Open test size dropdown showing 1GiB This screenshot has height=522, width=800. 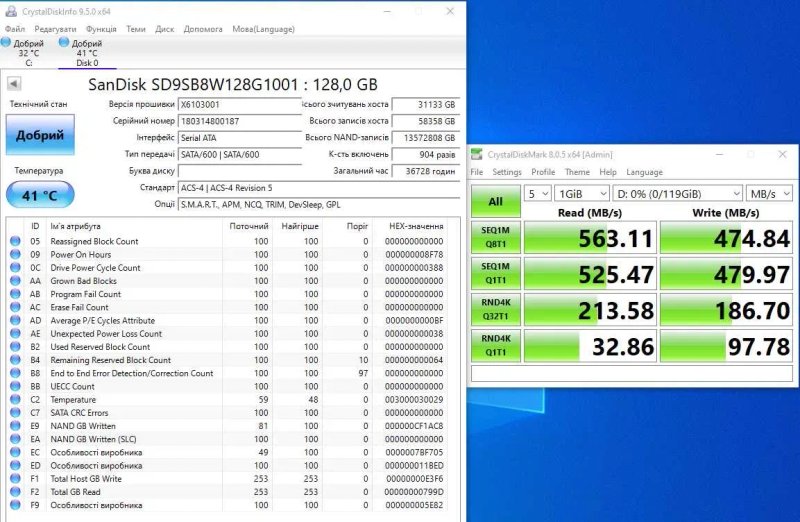pos(582,193)
